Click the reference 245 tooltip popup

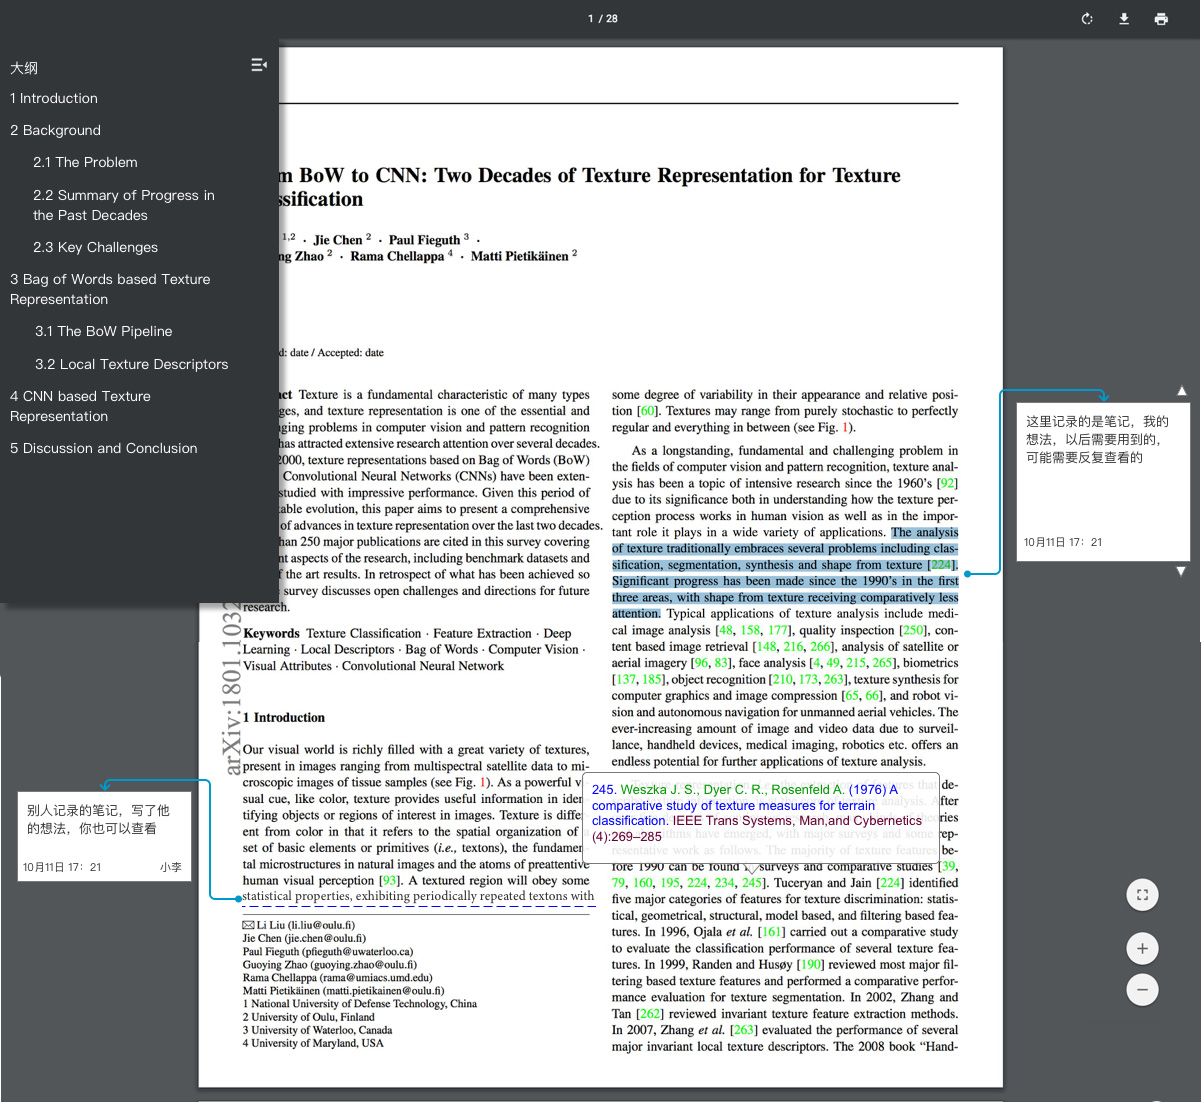coord(761,818)
